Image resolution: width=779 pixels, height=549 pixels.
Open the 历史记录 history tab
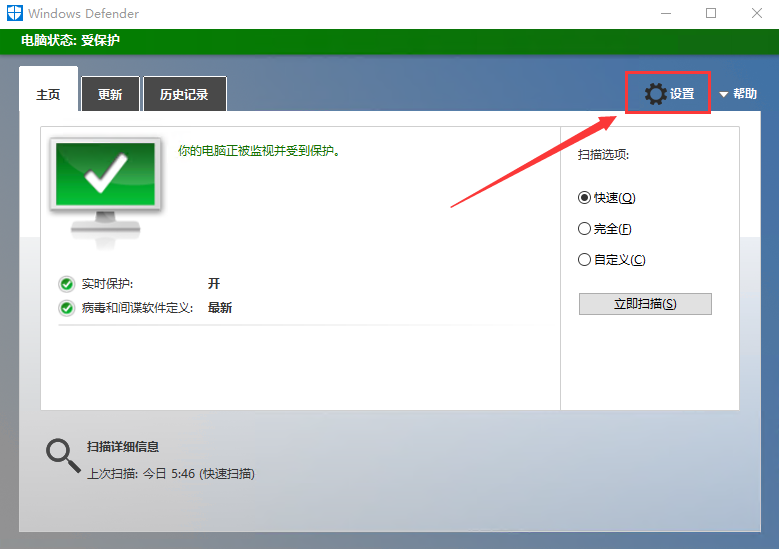[x=184, y=94]
